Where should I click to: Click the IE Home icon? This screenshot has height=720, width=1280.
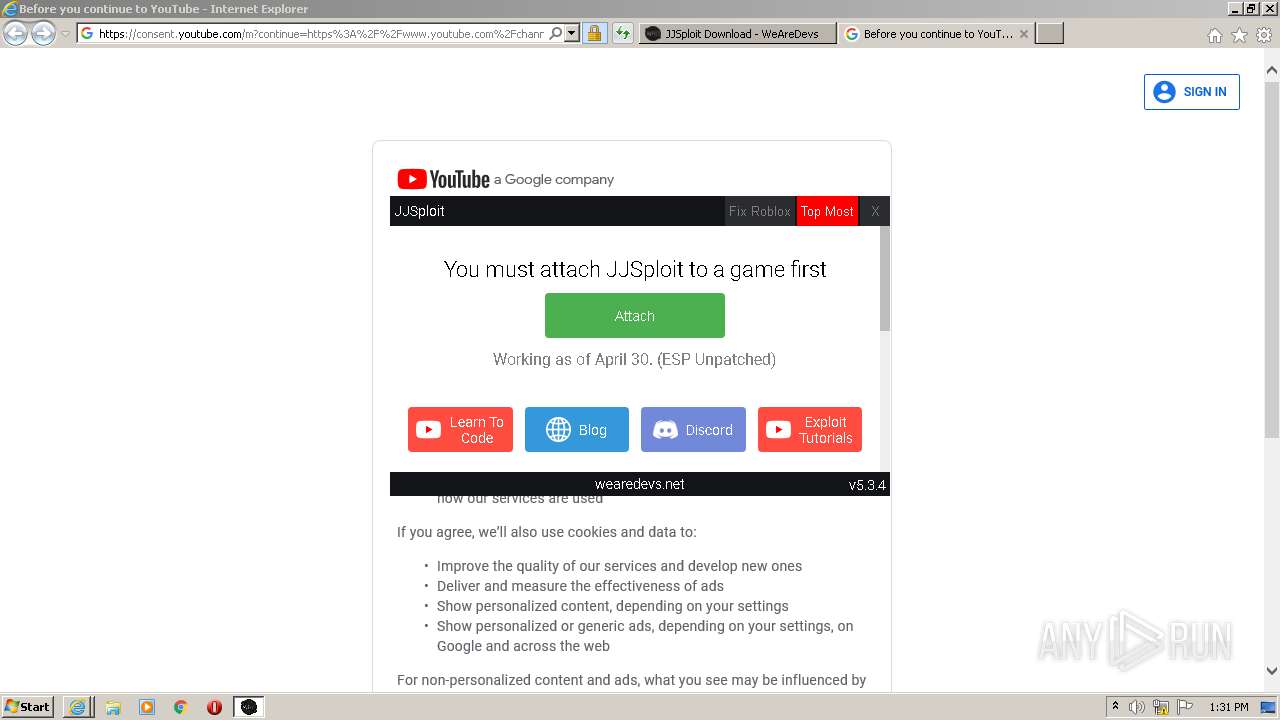[1214, 35]
